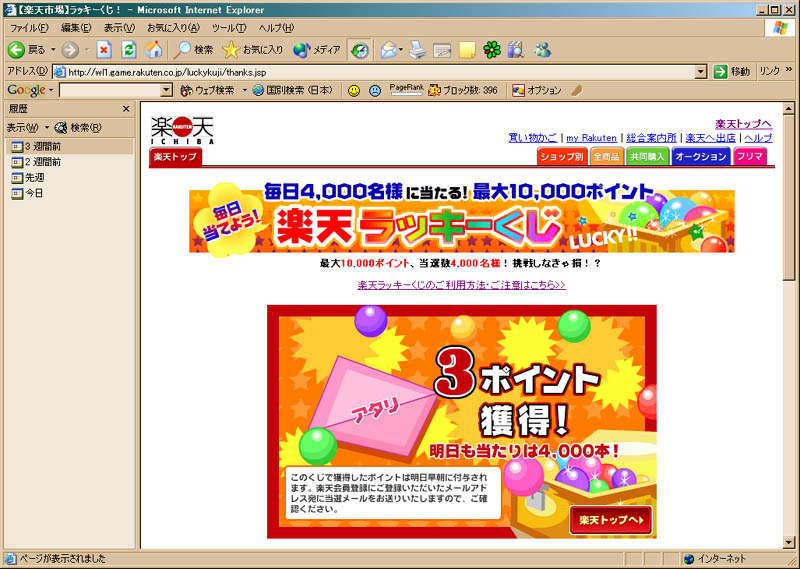800x569 pixels.
Task: Click the Research book icon
Action: click(516, 50)
